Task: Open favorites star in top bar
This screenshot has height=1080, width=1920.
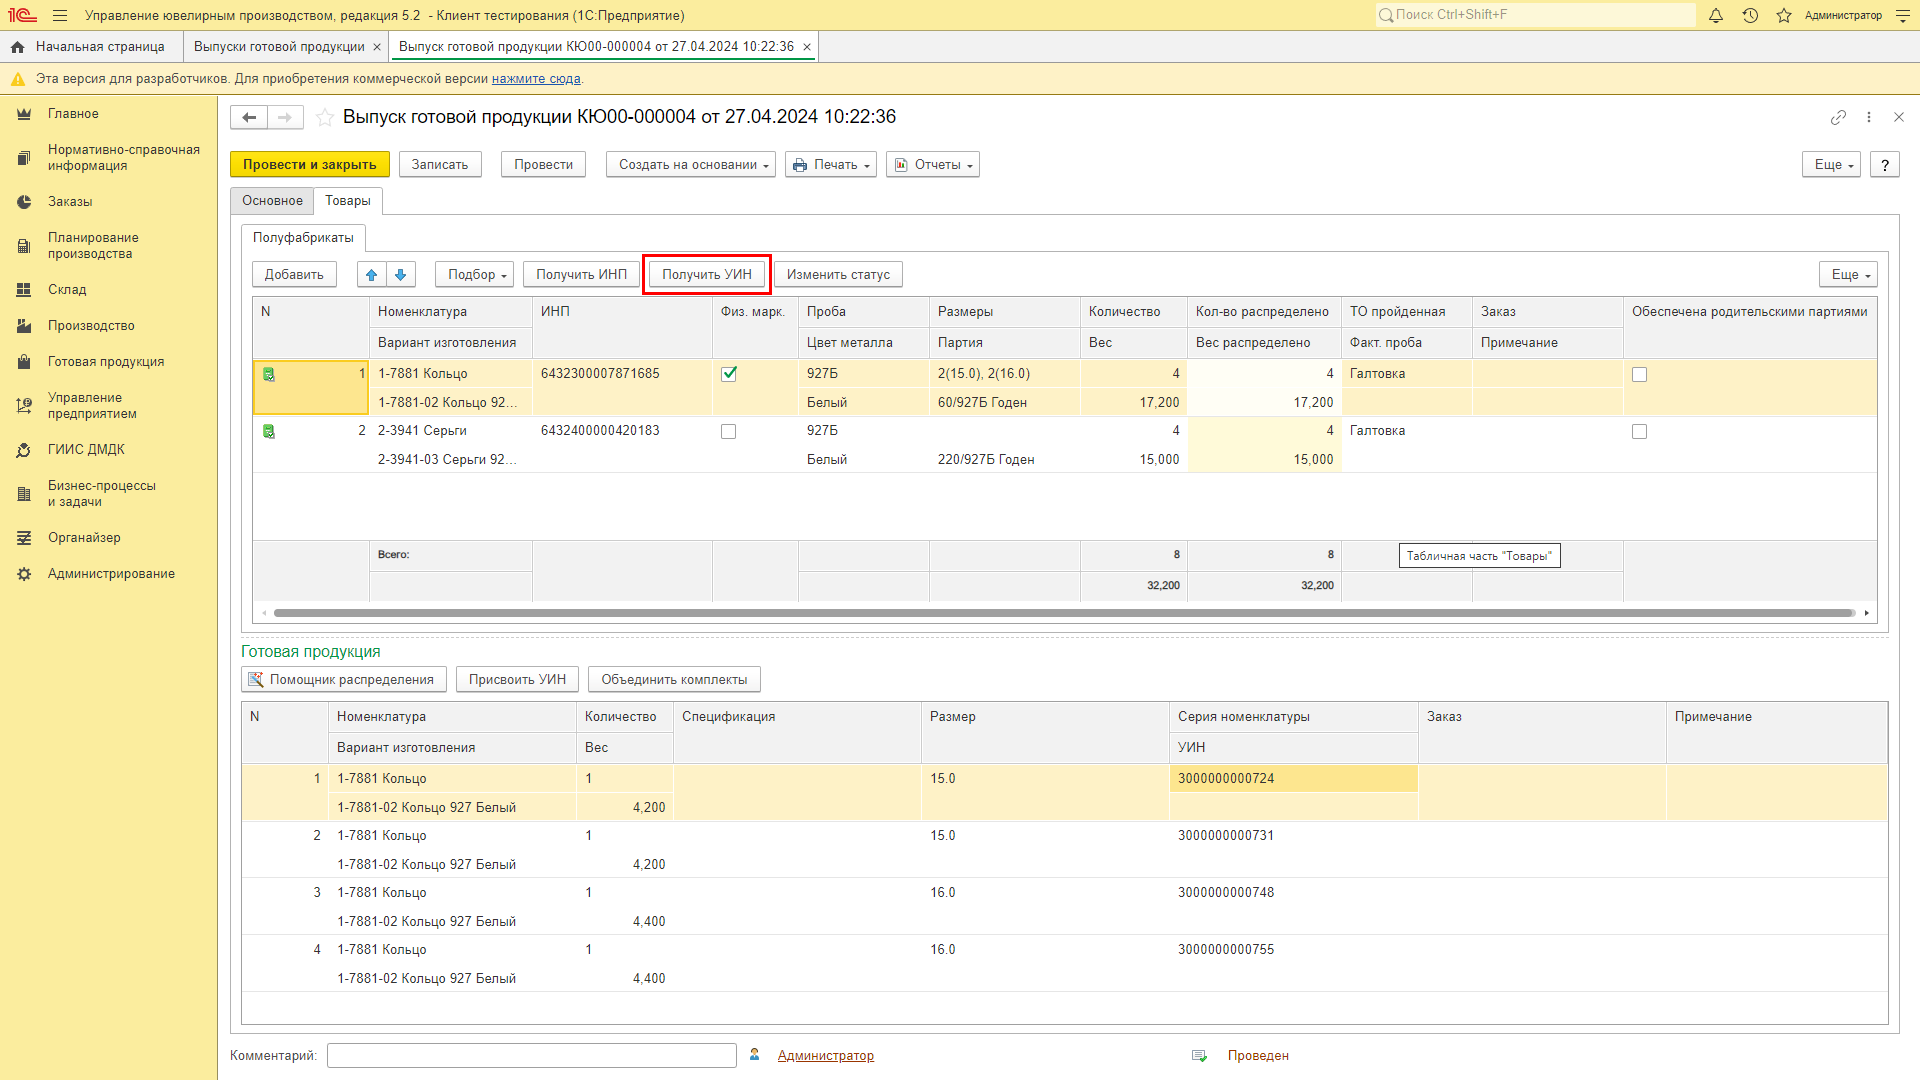Action: 1784,15
